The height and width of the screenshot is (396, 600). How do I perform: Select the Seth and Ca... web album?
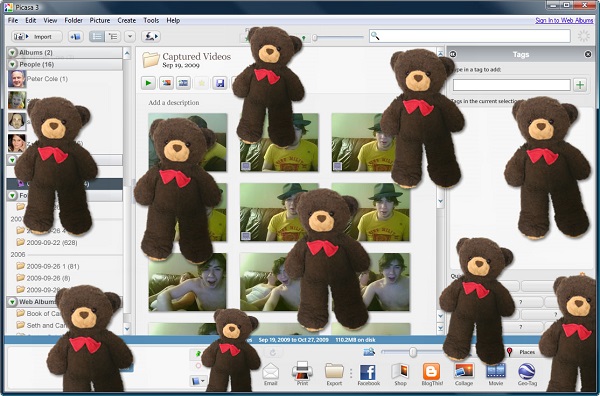pos(47,325)
